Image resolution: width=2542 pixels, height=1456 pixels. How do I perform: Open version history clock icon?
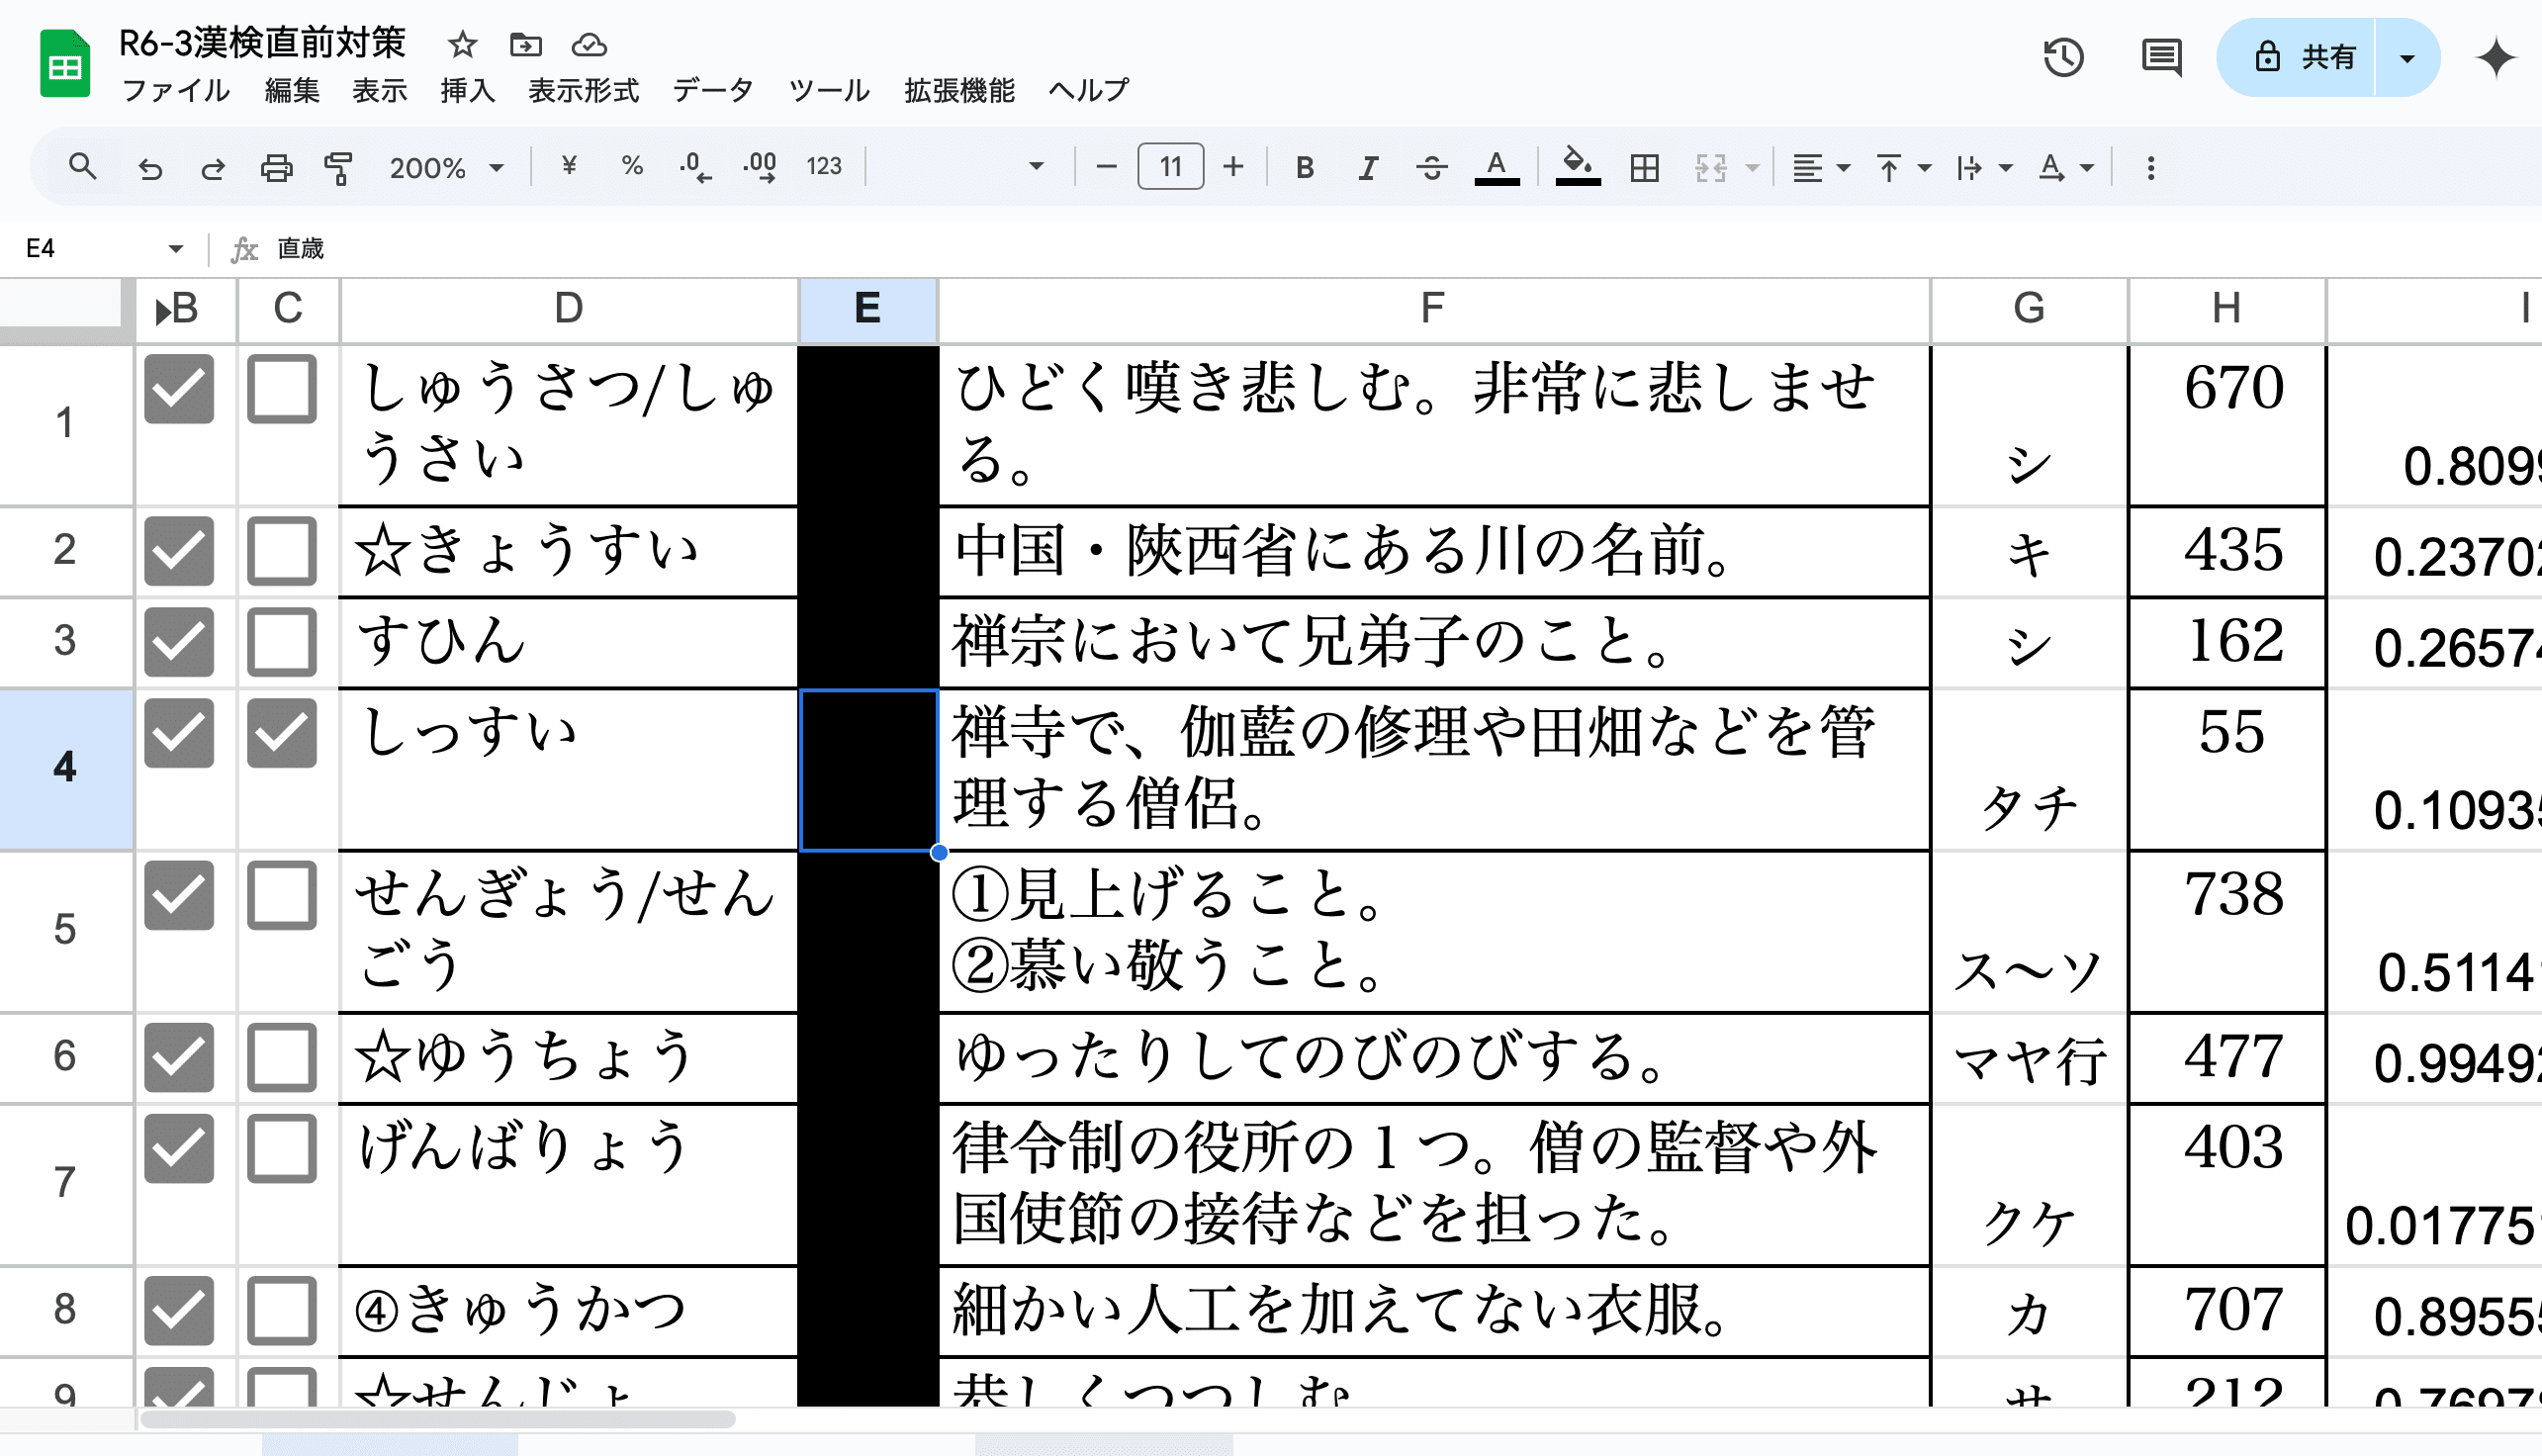coord(2063,57)
